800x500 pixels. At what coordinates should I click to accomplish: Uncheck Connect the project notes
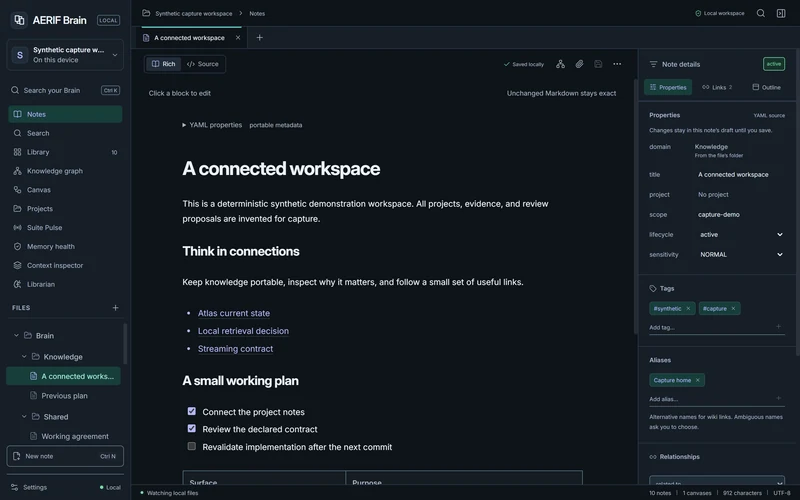tap(191, 411)
